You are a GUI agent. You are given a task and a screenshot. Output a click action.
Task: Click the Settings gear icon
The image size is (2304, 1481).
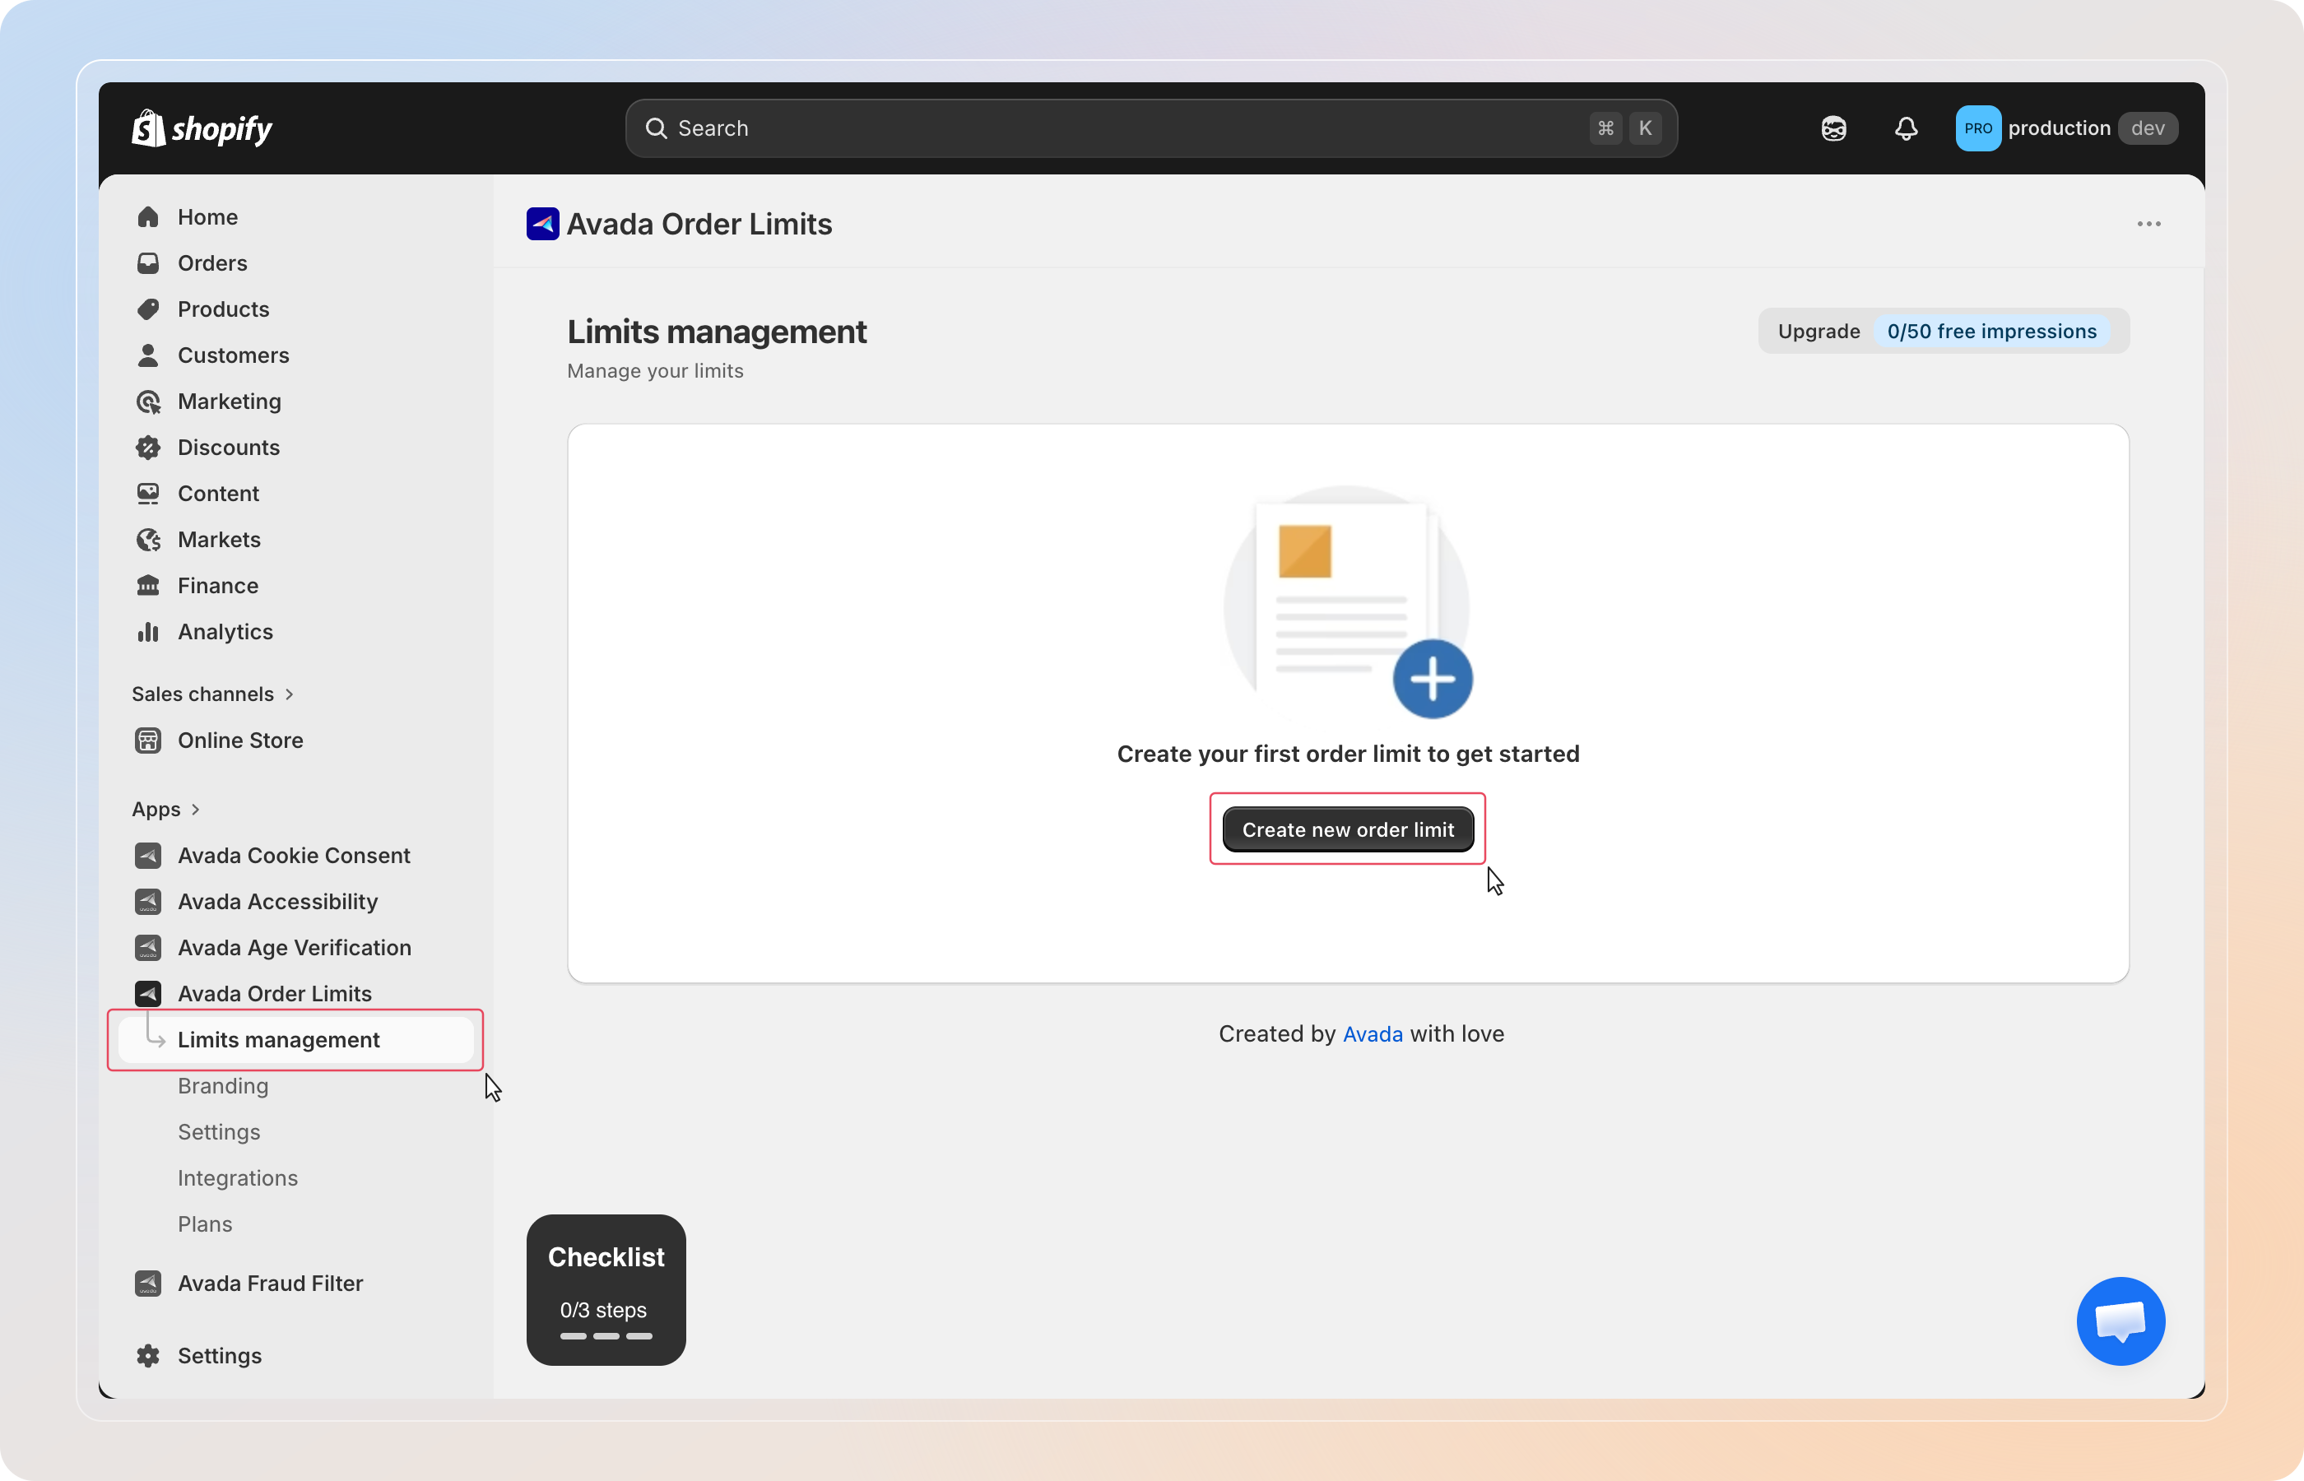pyautogui.click(x=148, y=1355)
